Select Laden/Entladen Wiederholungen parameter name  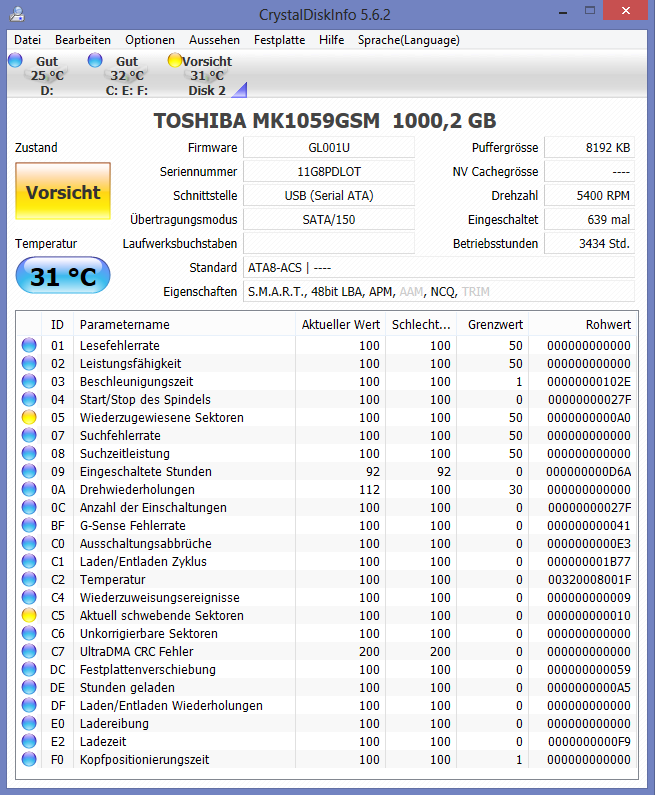coord(171,705)
